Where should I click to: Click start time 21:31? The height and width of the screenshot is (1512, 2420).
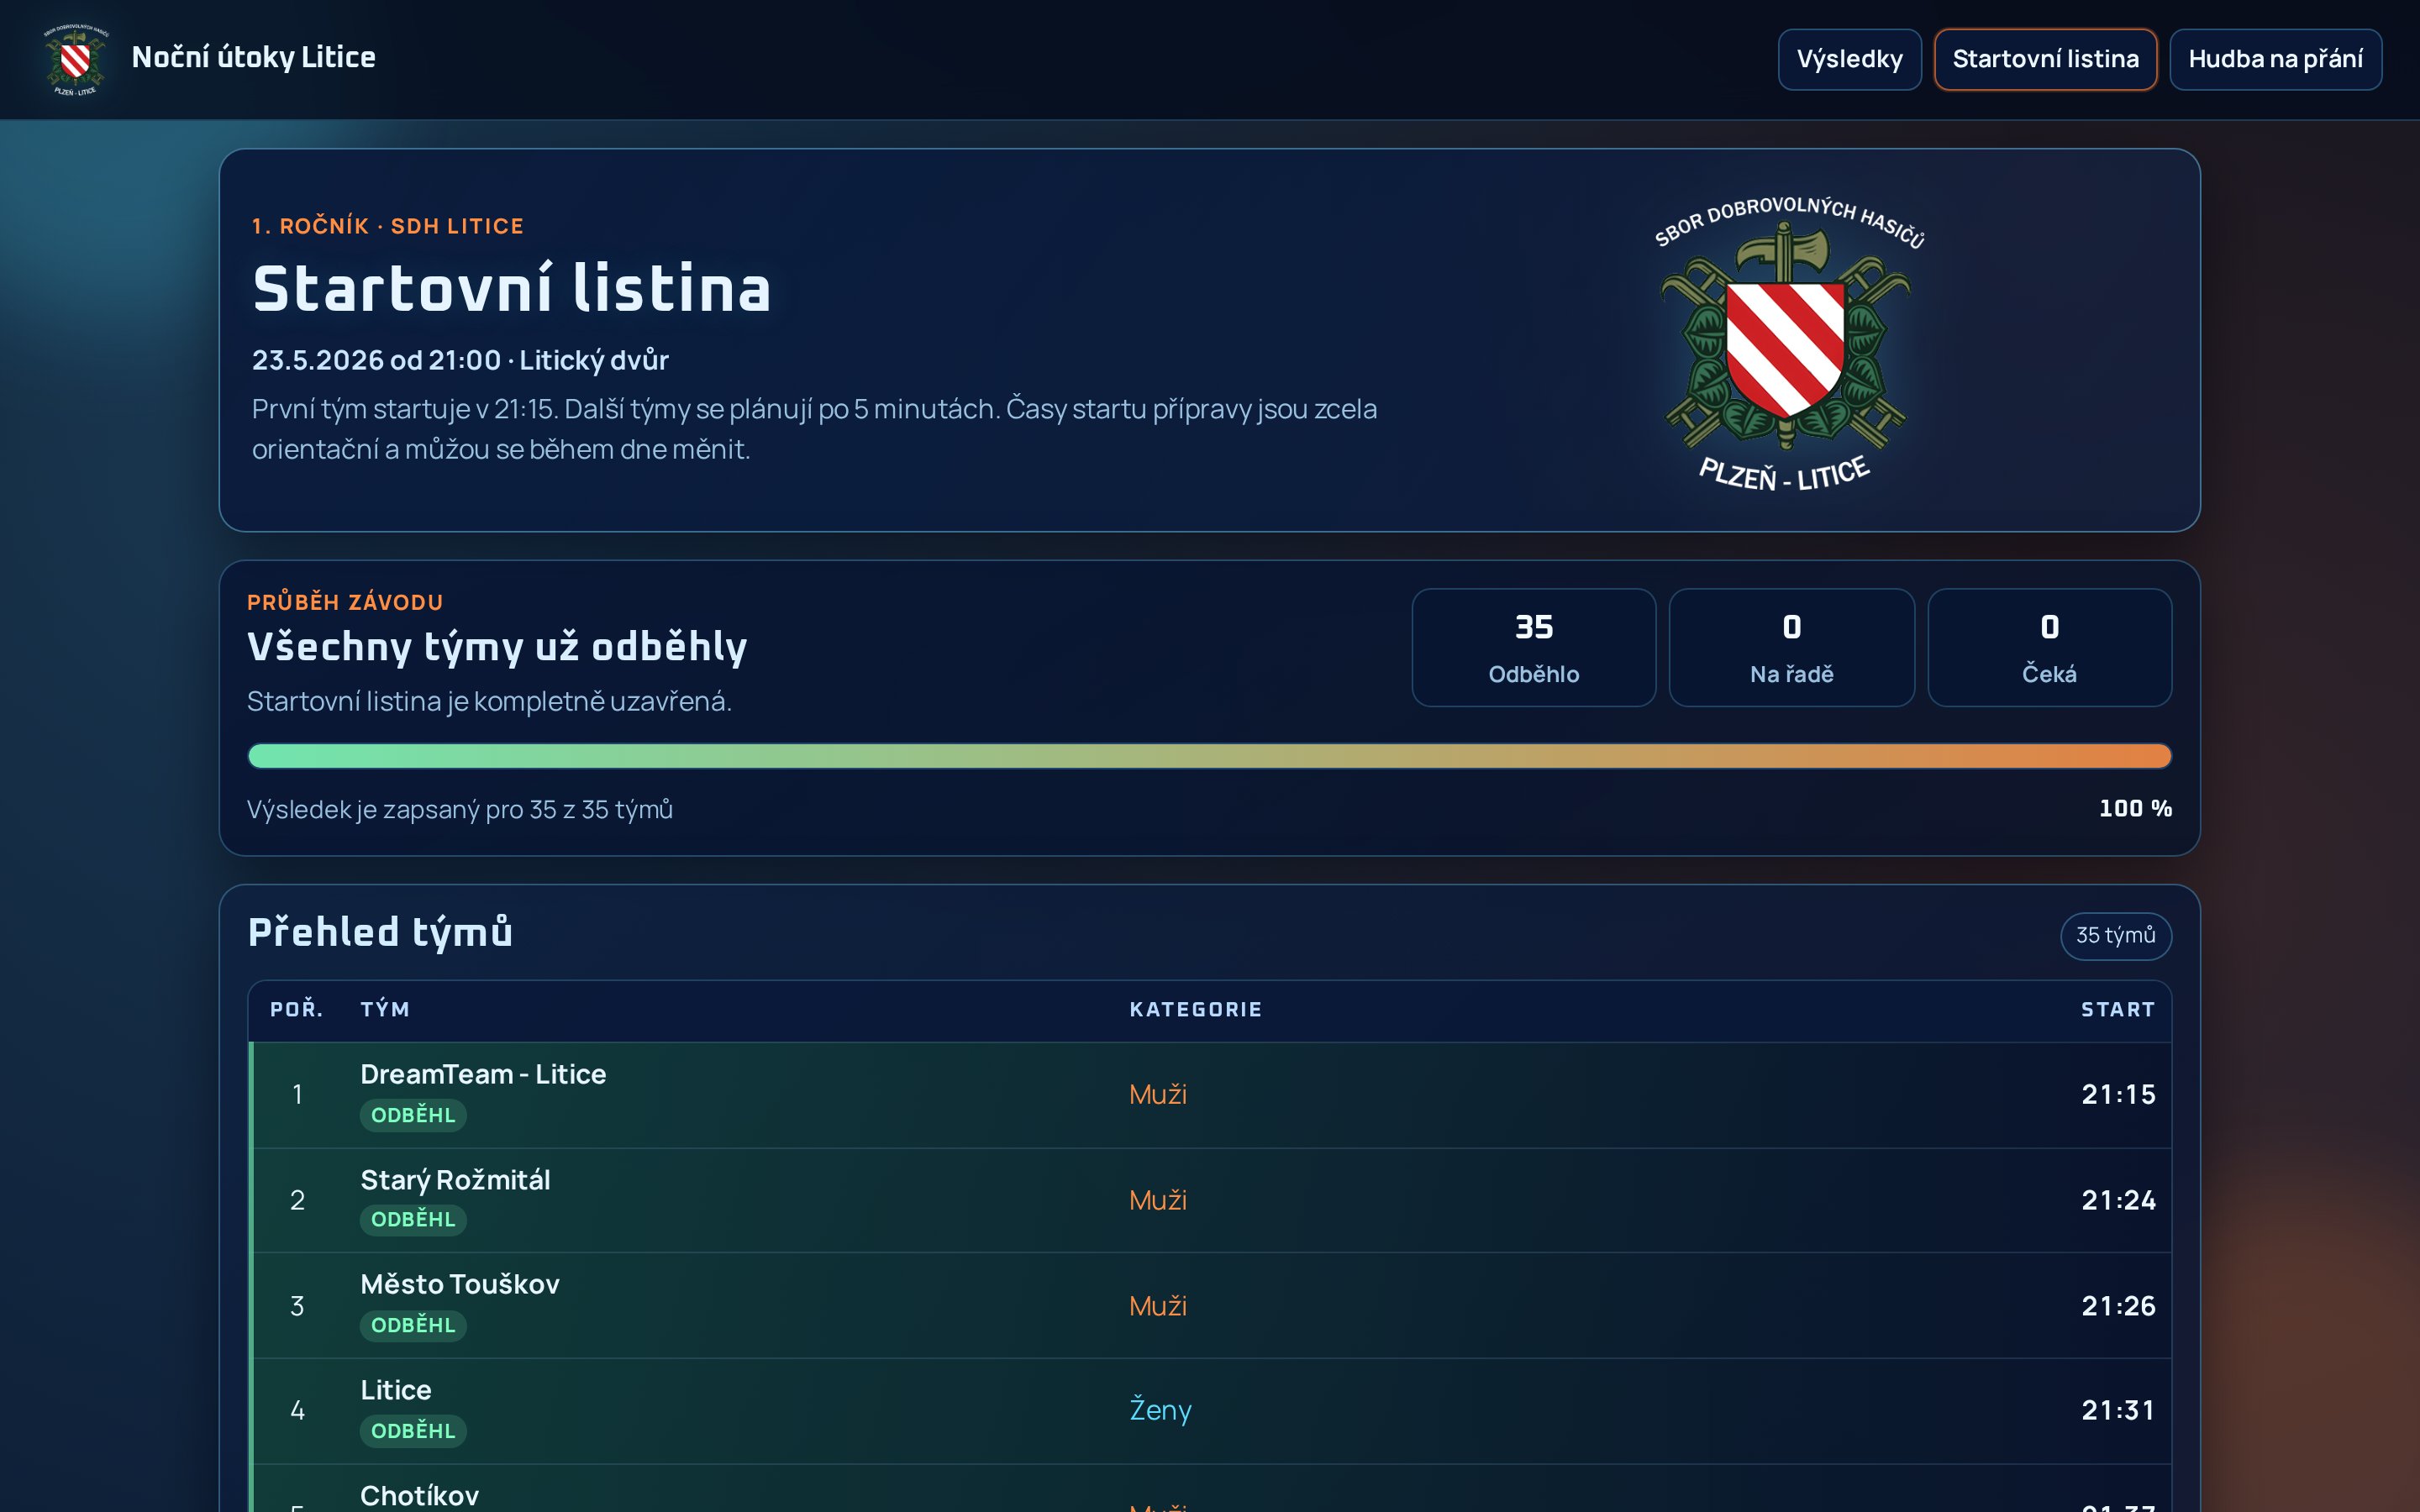[x=2118, y=1410]
